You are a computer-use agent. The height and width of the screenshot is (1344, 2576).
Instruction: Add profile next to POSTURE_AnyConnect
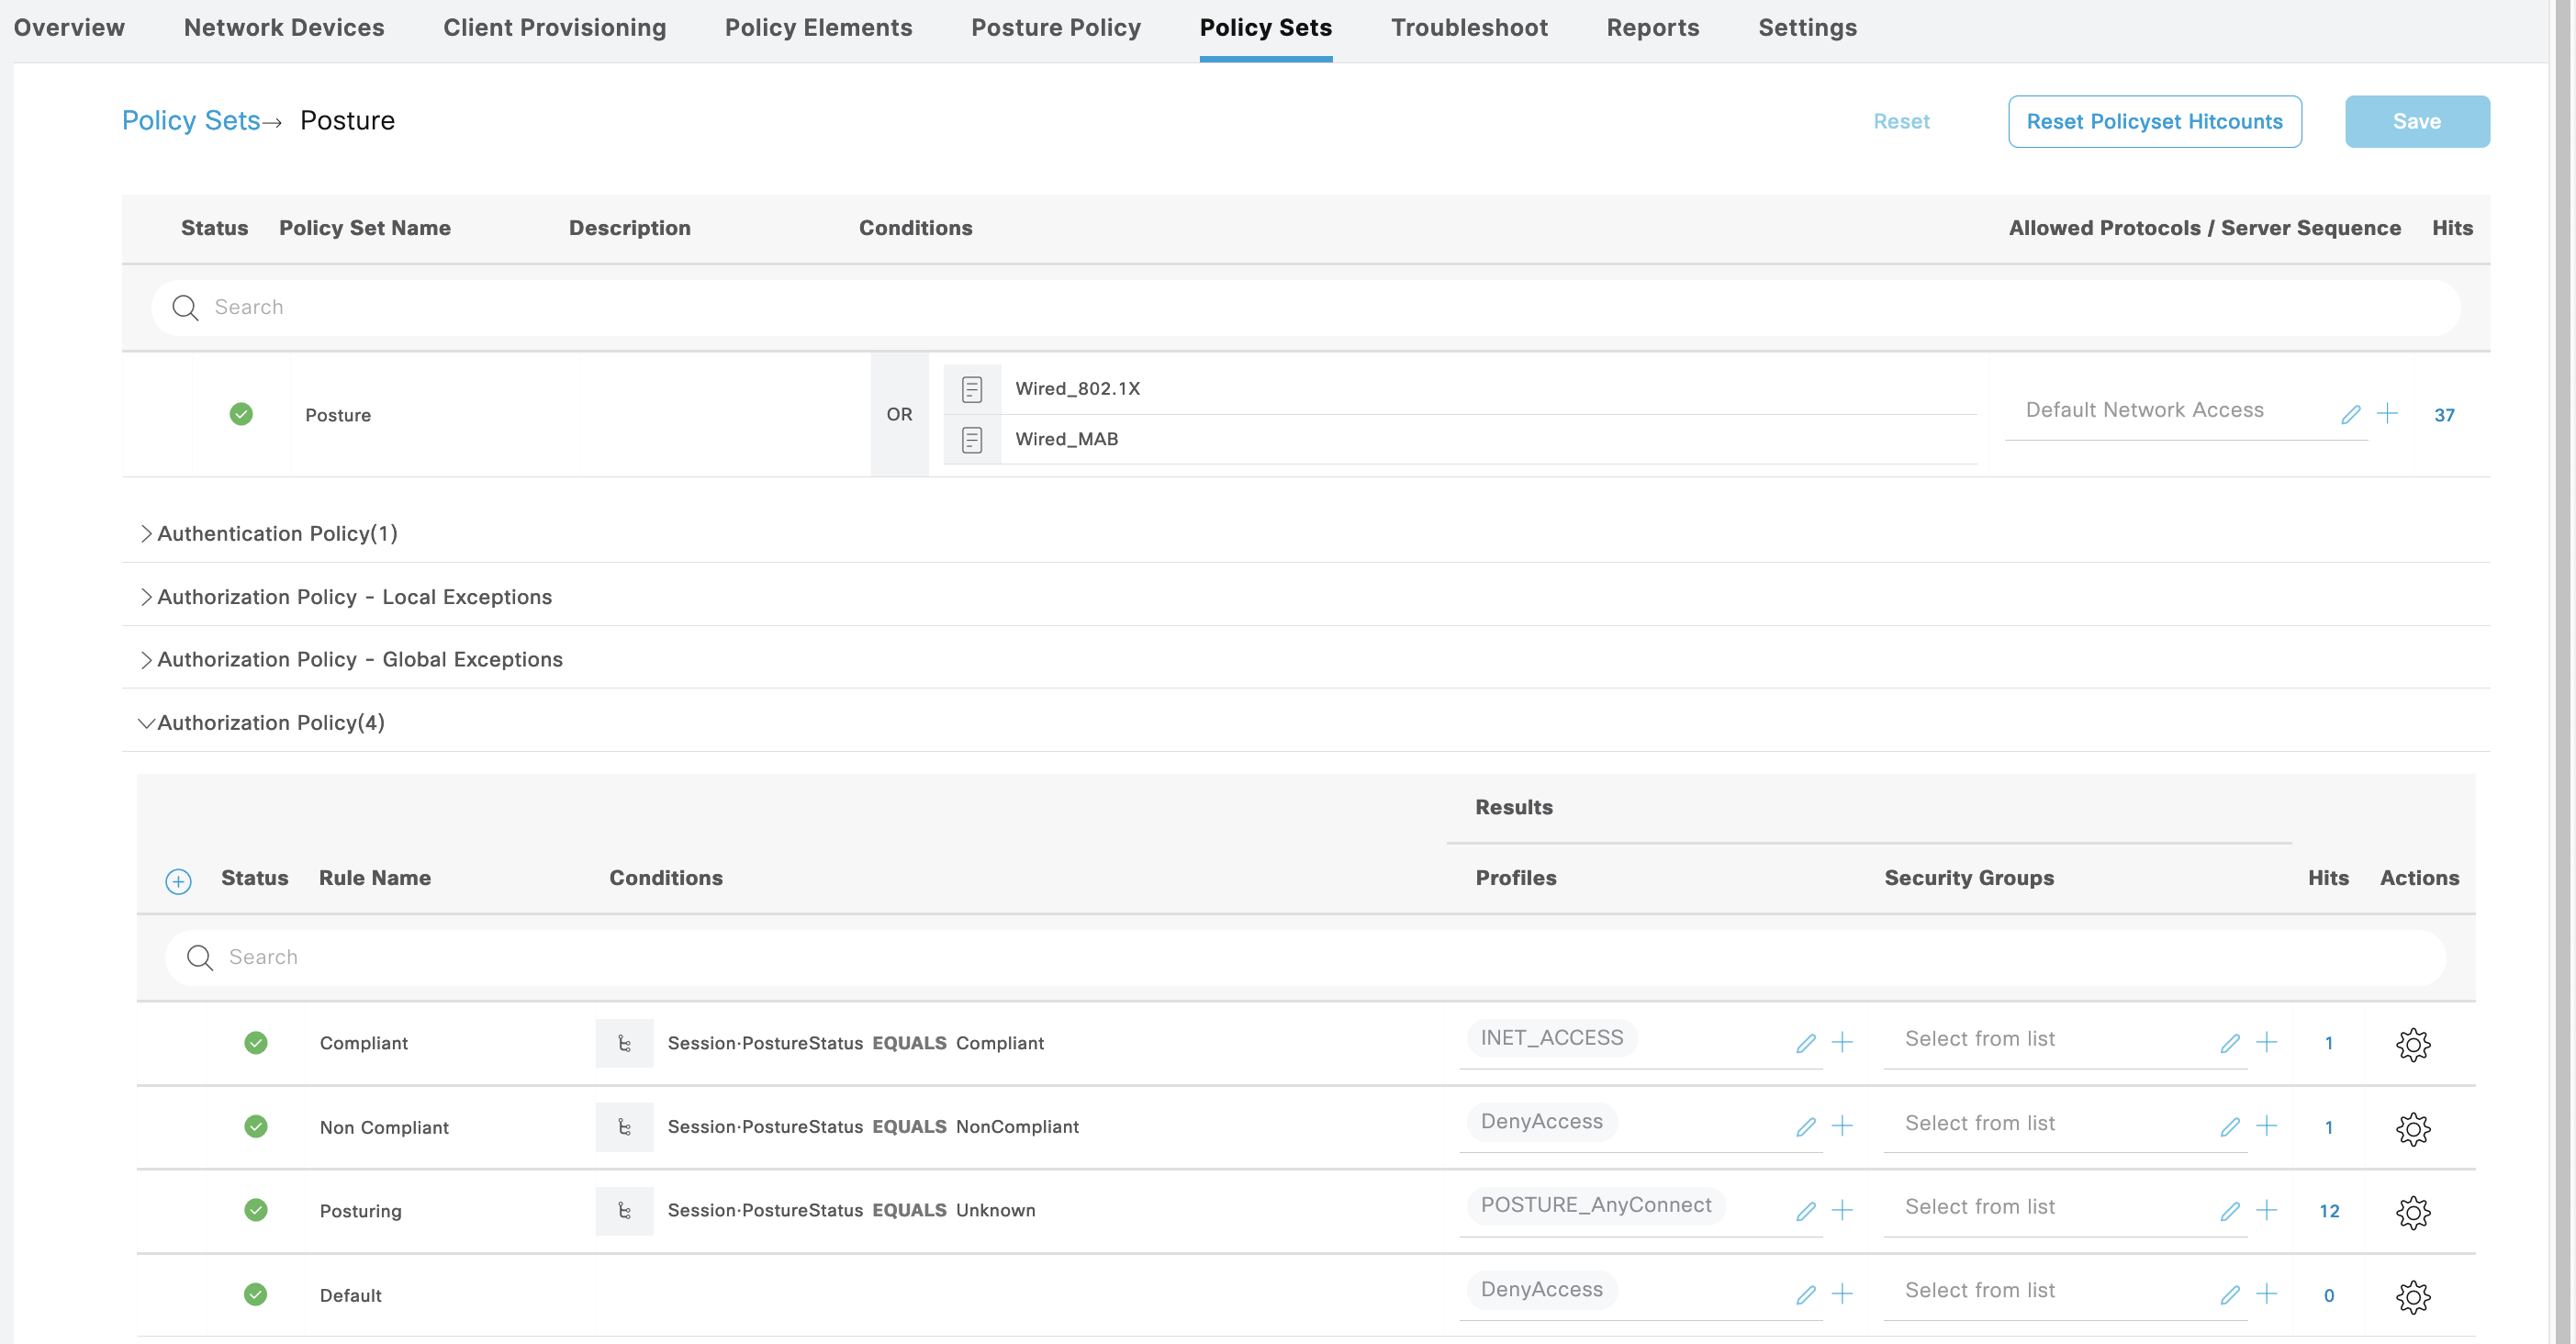1842,1211
